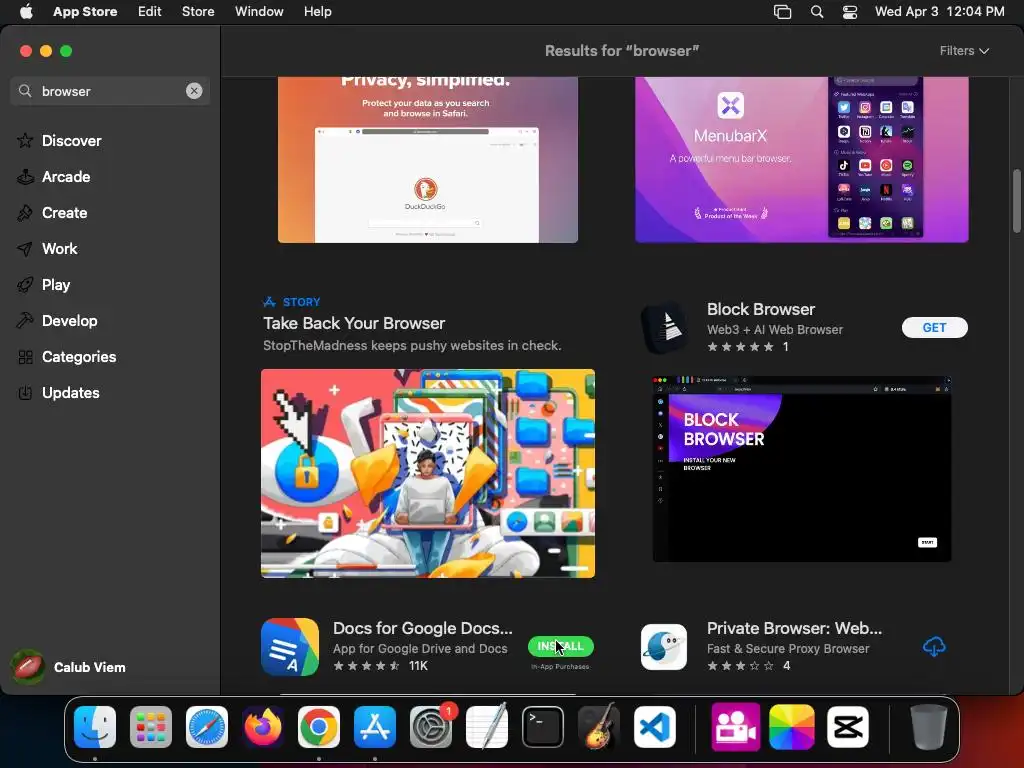The height and width of the screenshot is (768, 1024).
Task: Open Calub Viem account profile
Action: click(69, 667)
